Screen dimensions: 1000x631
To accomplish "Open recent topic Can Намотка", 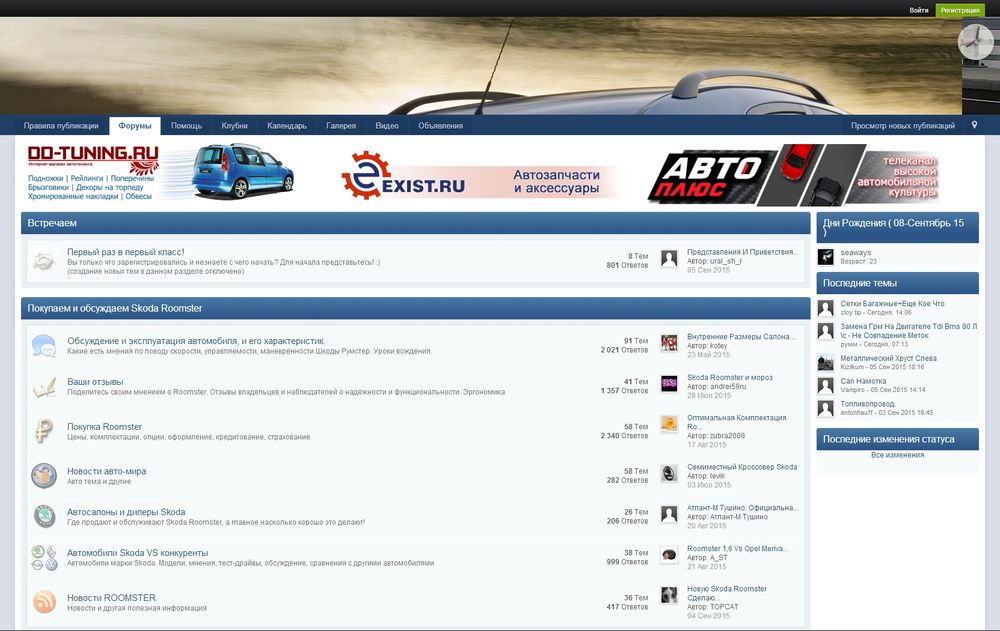I will click(863, 381).
